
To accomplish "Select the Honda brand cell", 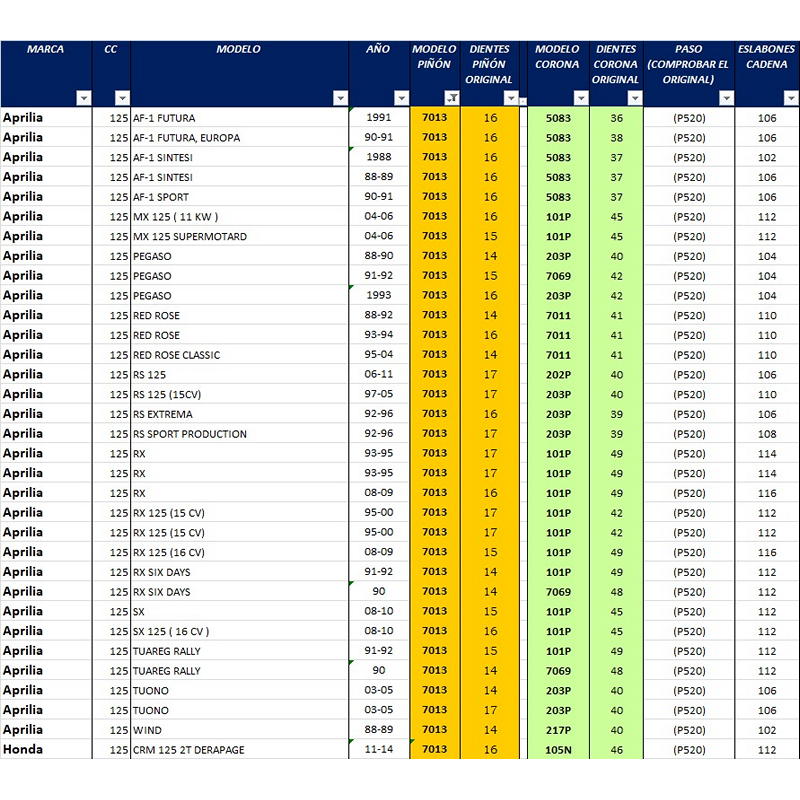I will coord(46,749).
